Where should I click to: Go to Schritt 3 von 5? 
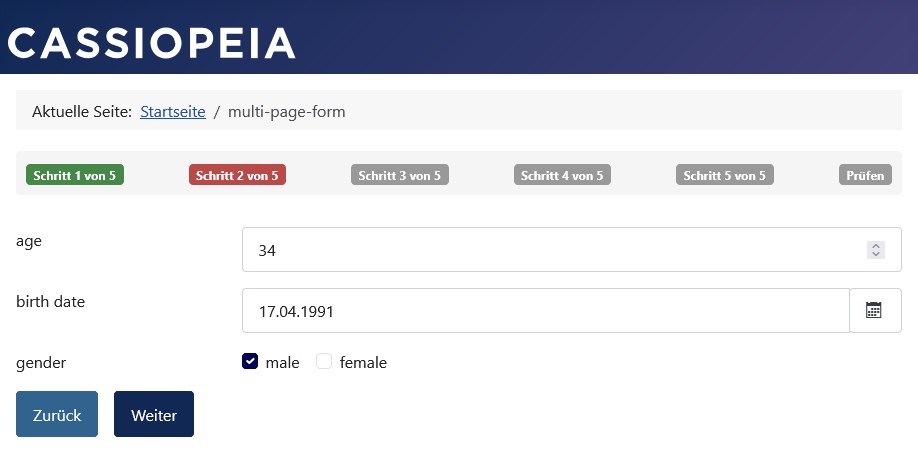(x=400, y=175)
